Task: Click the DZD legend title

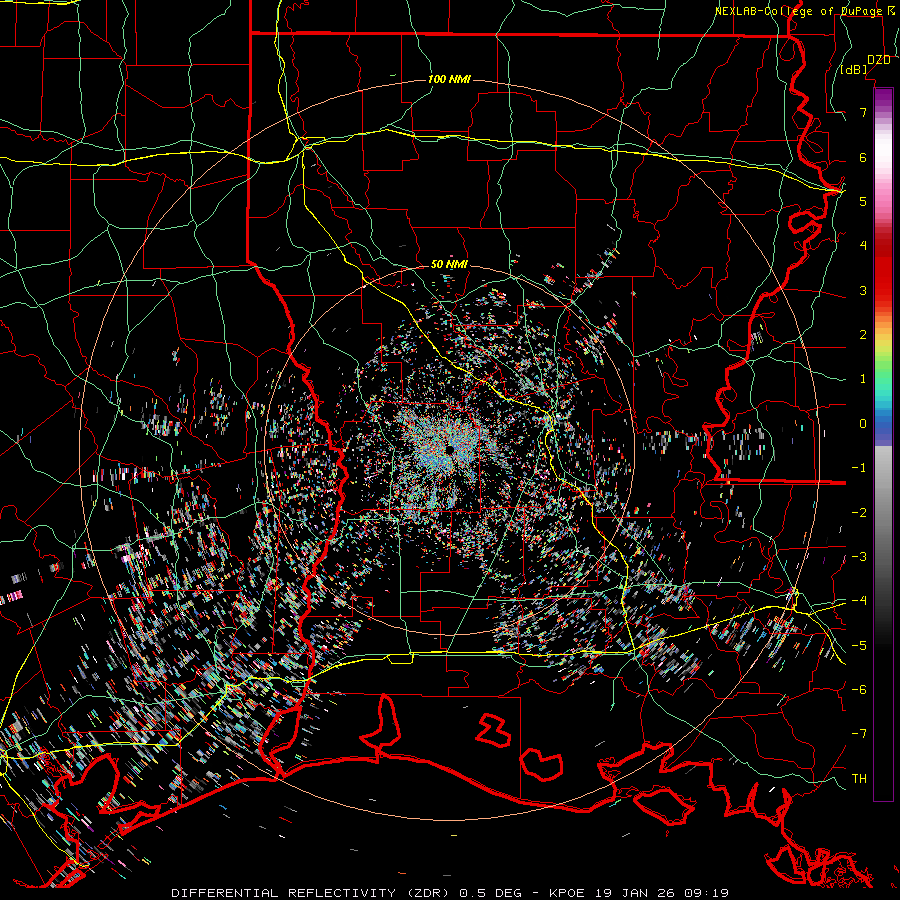Action: click(879, 60)
